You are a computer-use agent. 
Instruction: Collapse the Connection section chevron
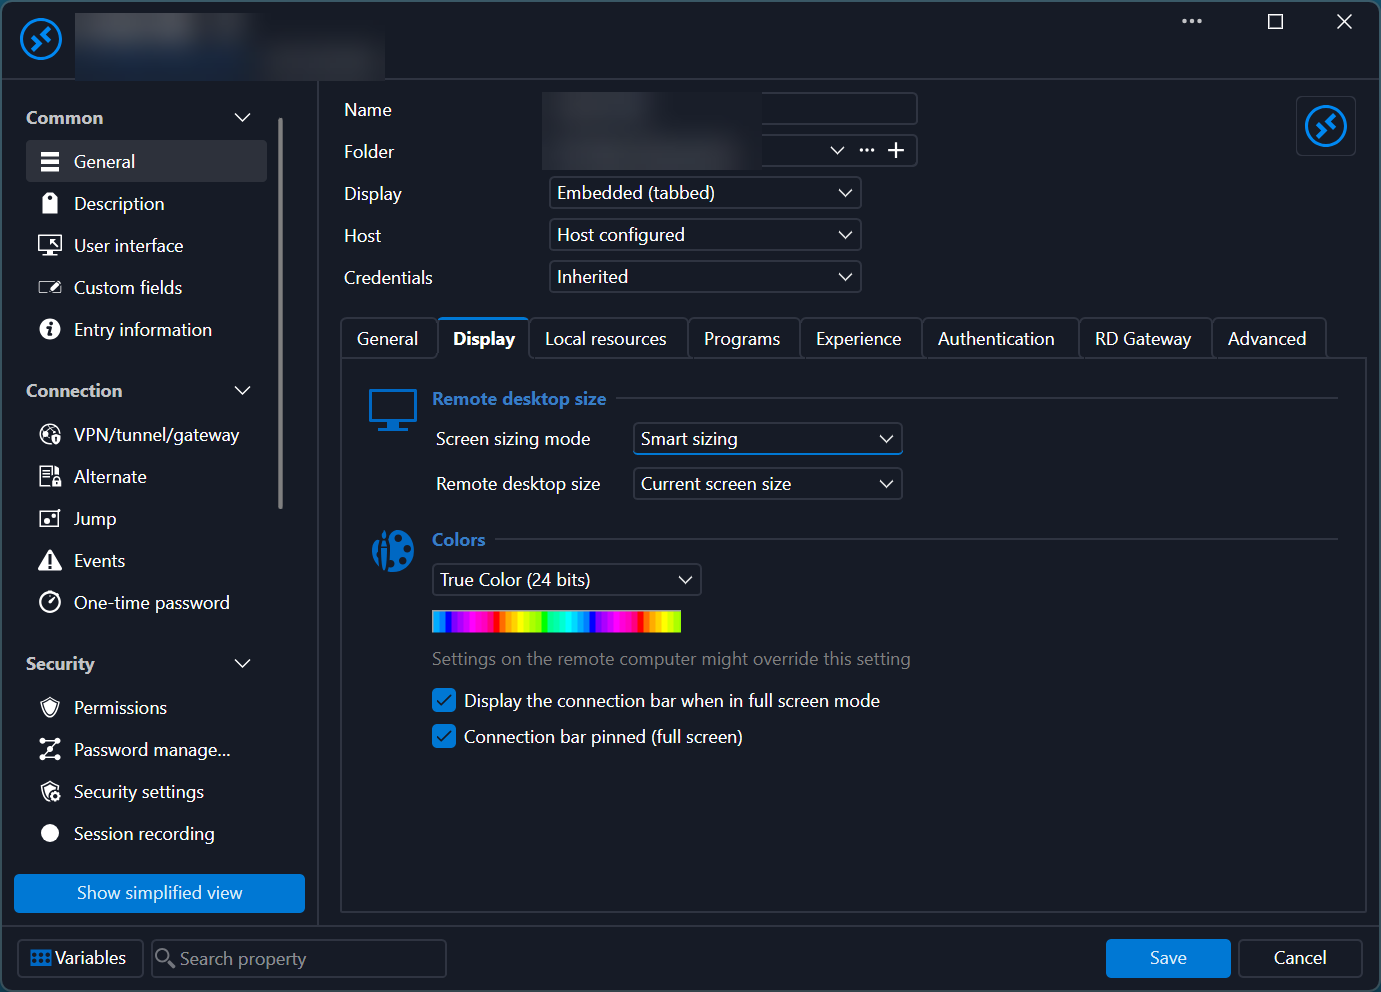pyautogui.click(x=242, y=391)
